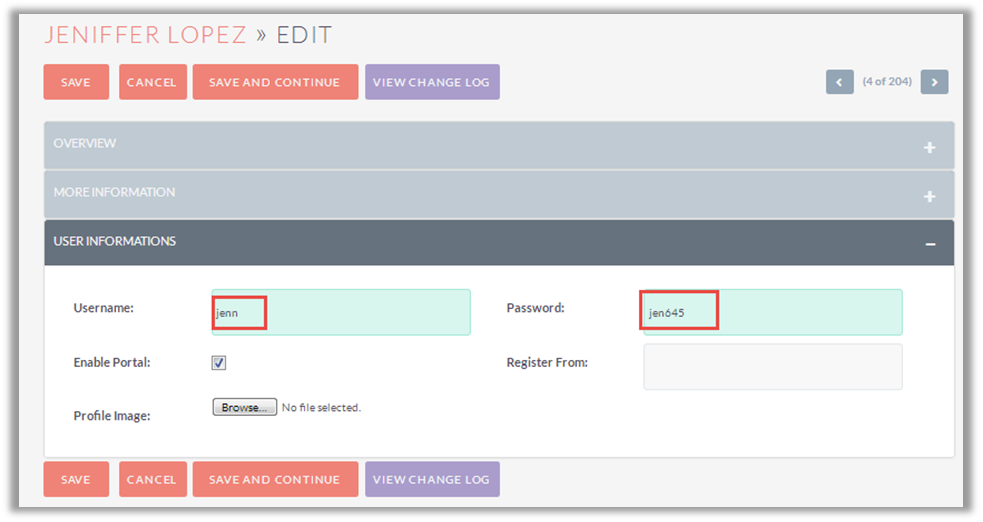
Task: Go to the next record arrow
Action: 934,82
